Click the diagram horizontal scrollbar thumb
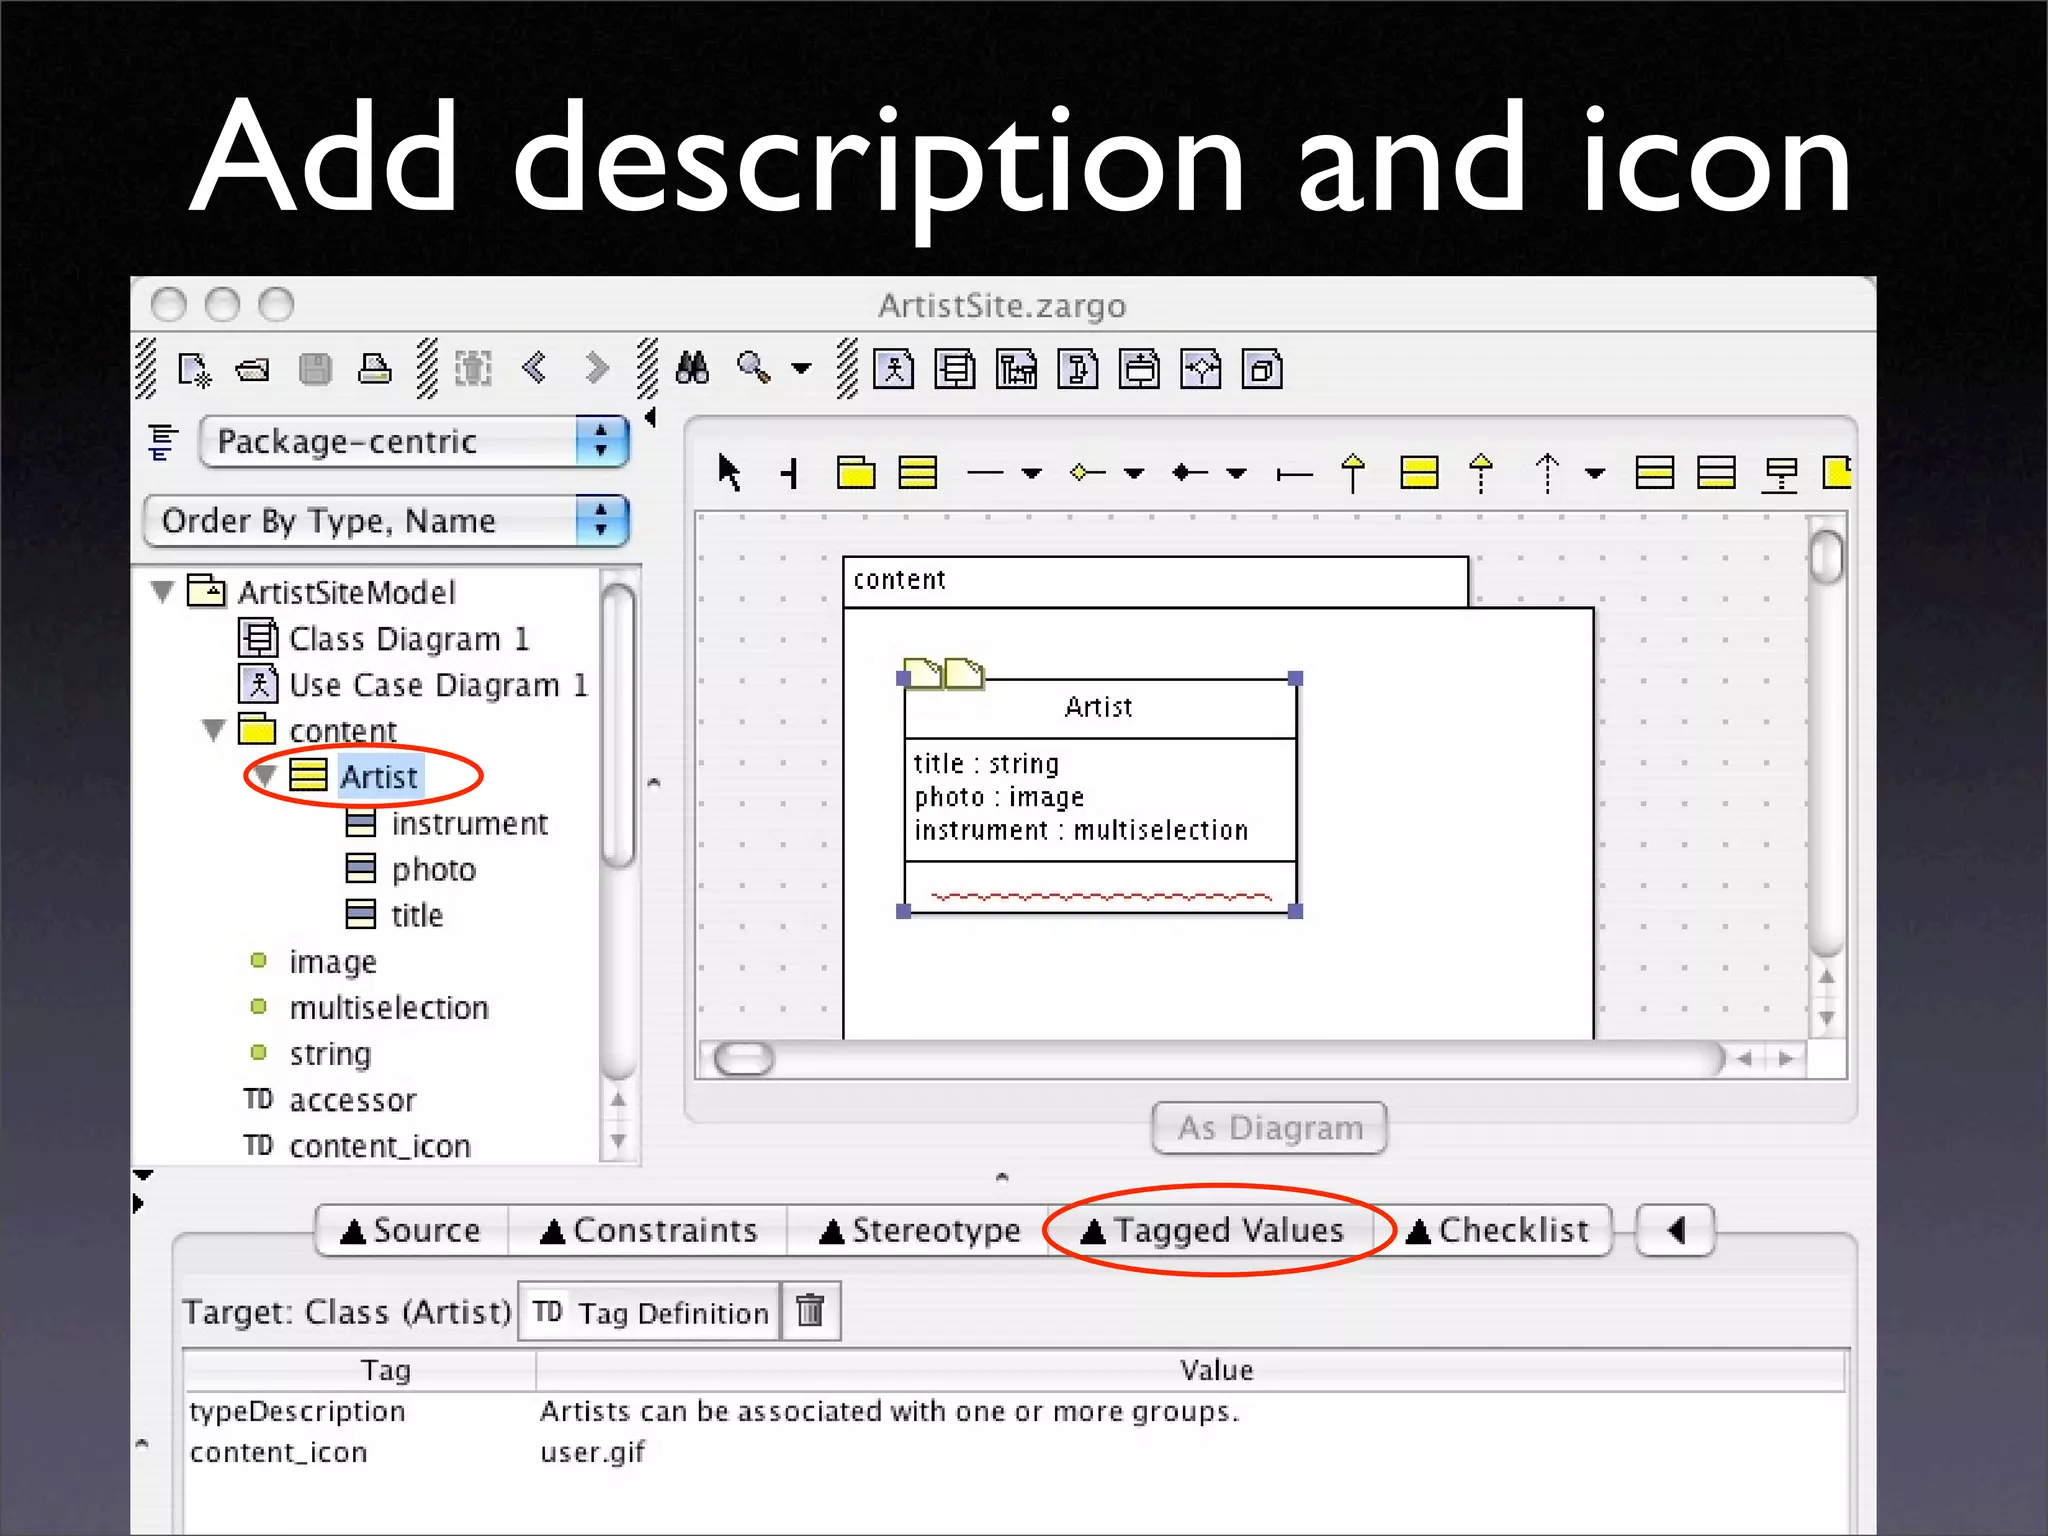 point(745,1058)
